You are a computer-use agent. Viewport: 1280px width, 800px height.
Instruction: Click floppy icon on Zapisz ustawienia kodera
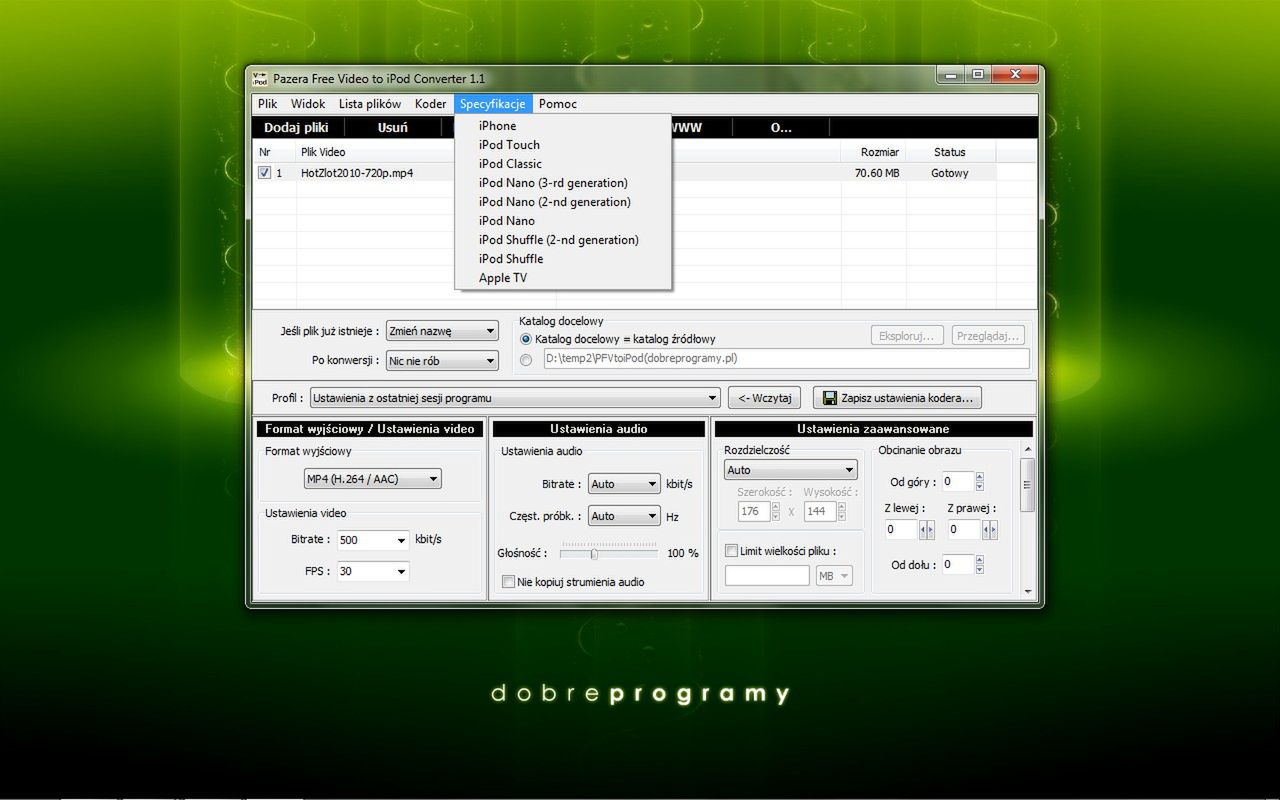coord(829,398)
